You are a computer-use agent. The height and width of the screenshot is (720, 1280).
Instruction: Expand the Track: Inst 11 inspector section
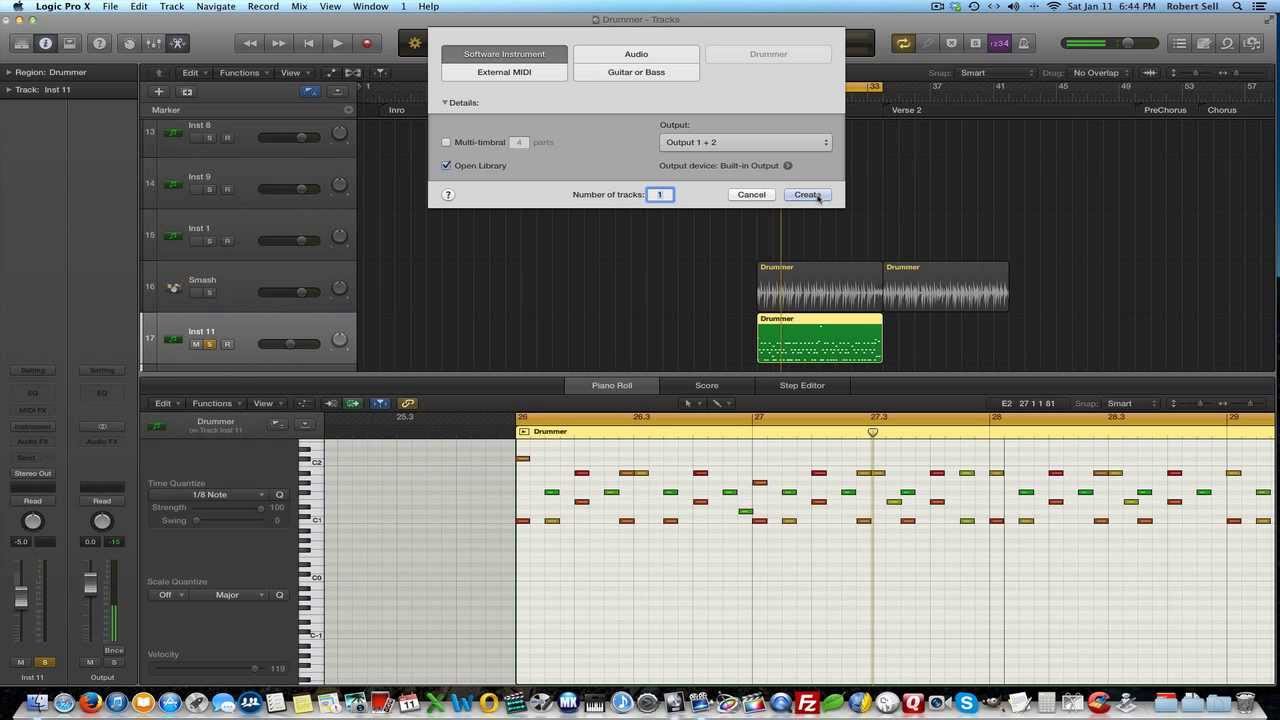pos(8,90)
